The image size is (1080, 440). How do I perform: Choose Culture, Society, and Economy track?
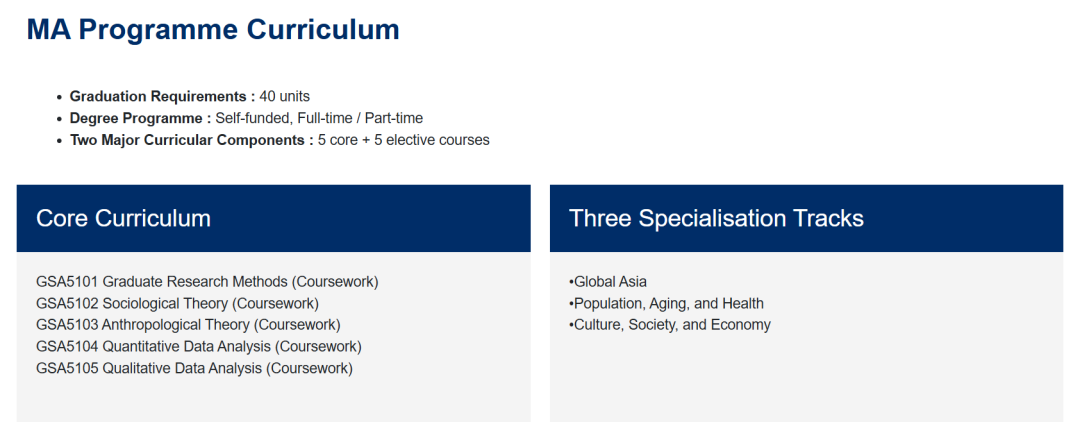pos(672,325)
